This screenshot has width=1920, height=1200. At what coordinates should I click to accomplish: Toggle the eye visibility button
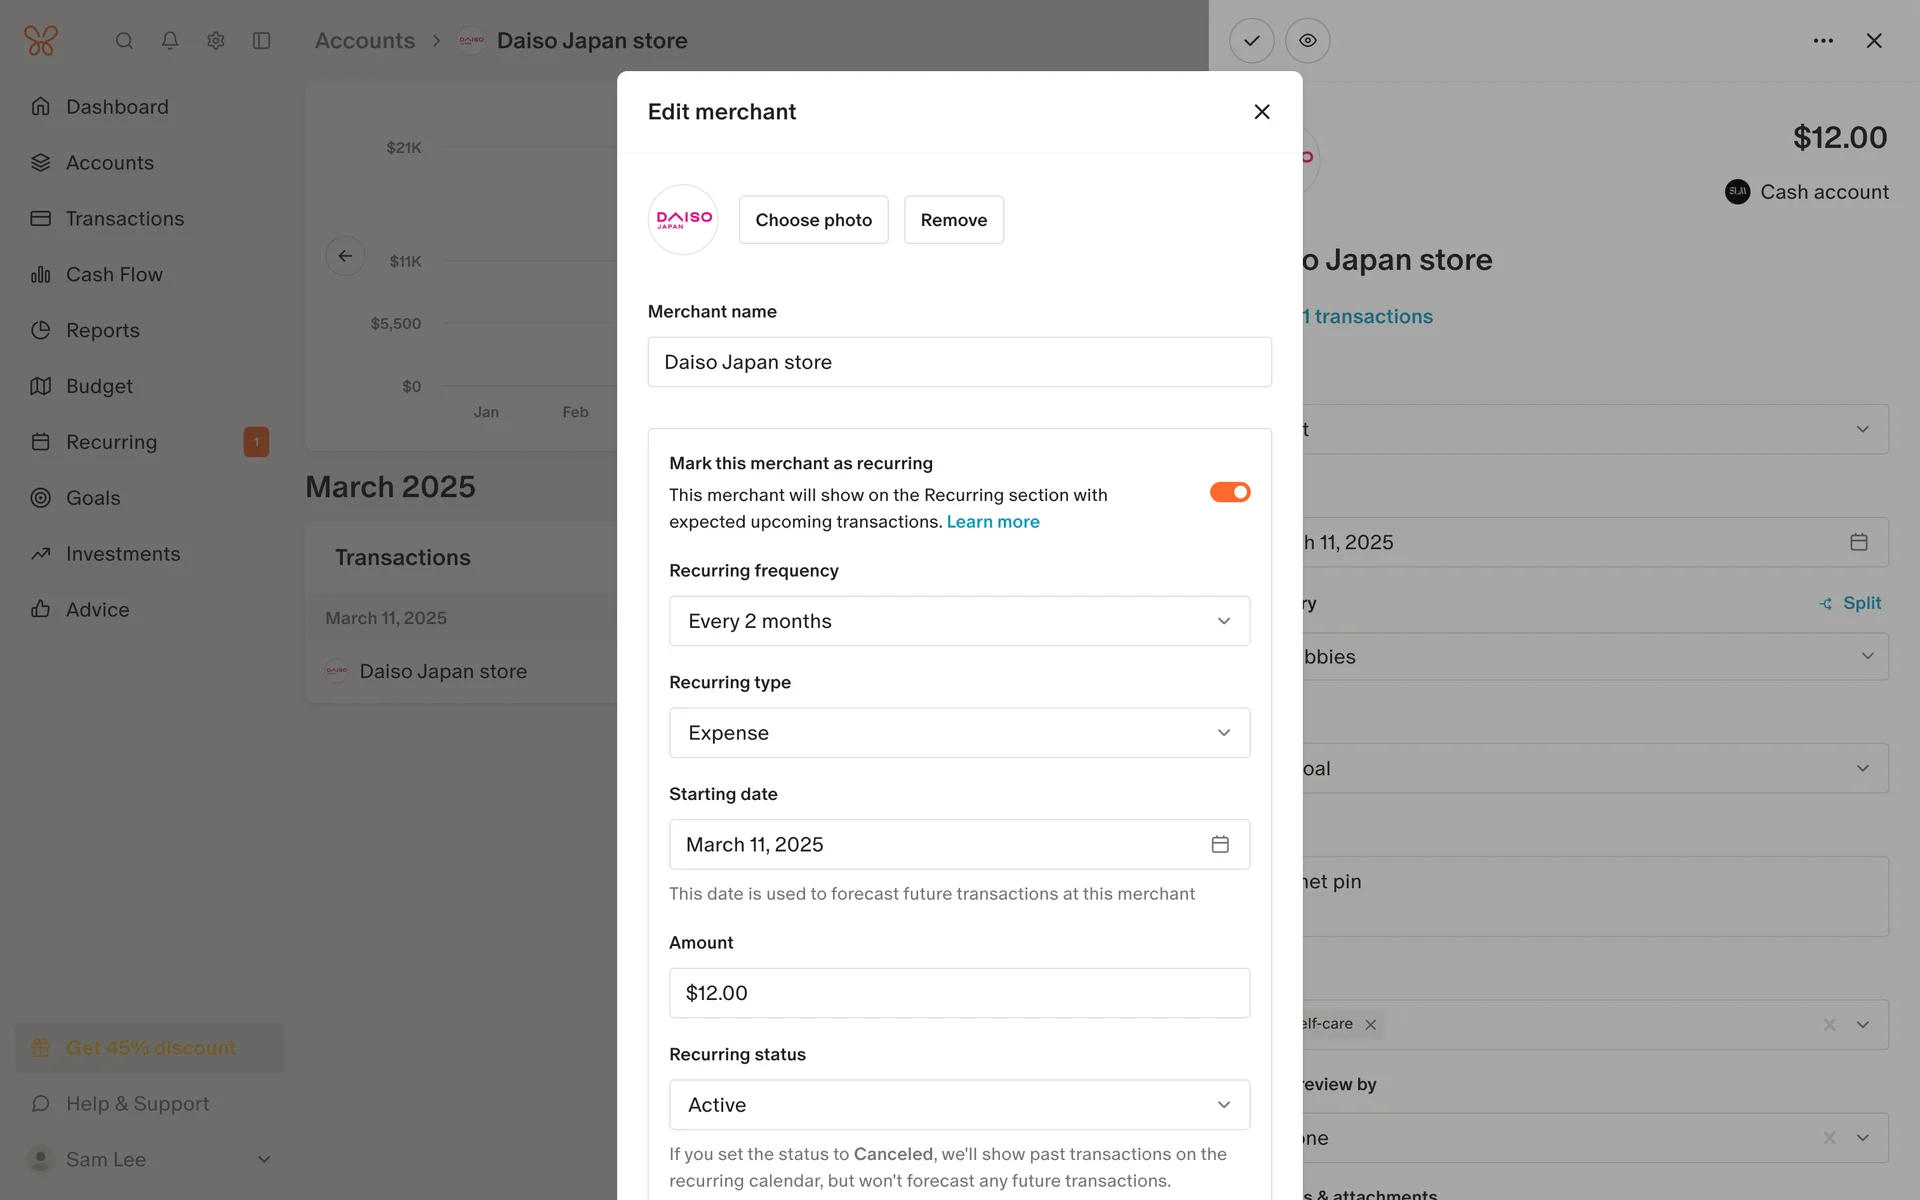(1307, 41)
